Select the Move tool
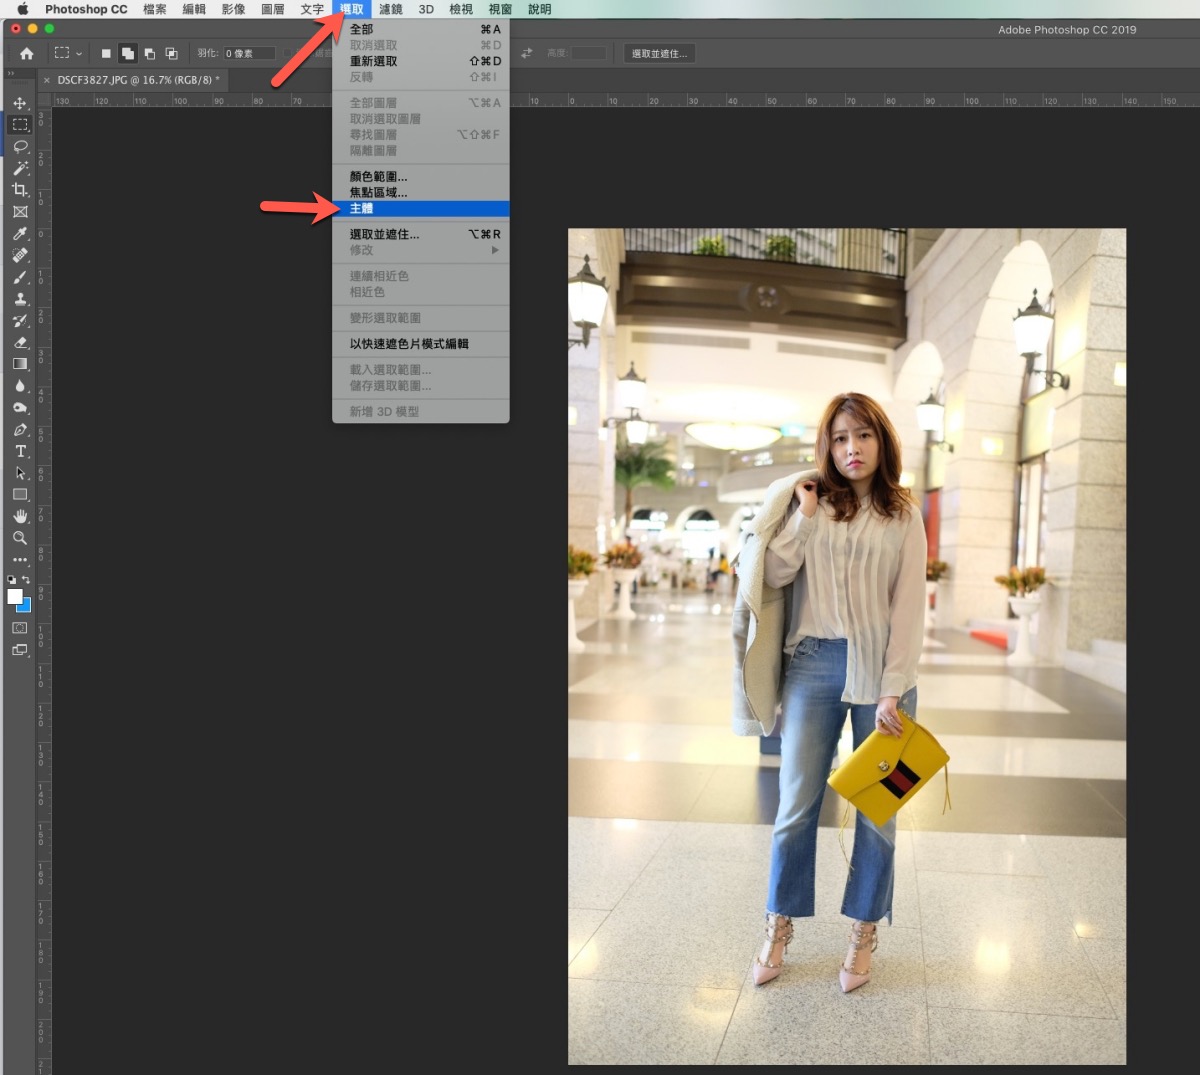This screenshot has height=1075, width=1200. pyautogui.click(x=20, y=103)
